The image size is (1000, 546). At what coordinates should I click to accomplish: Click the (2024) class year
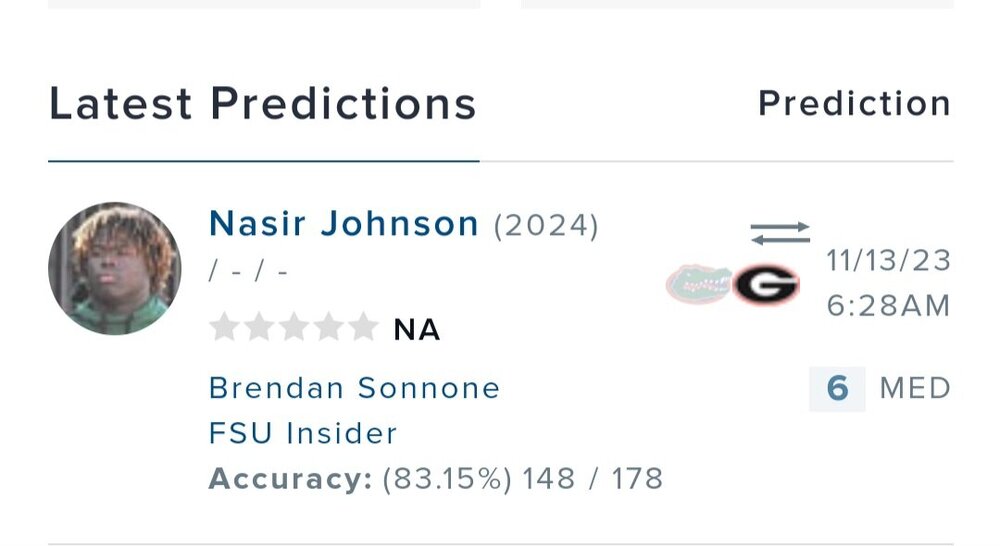coord(546,226)
